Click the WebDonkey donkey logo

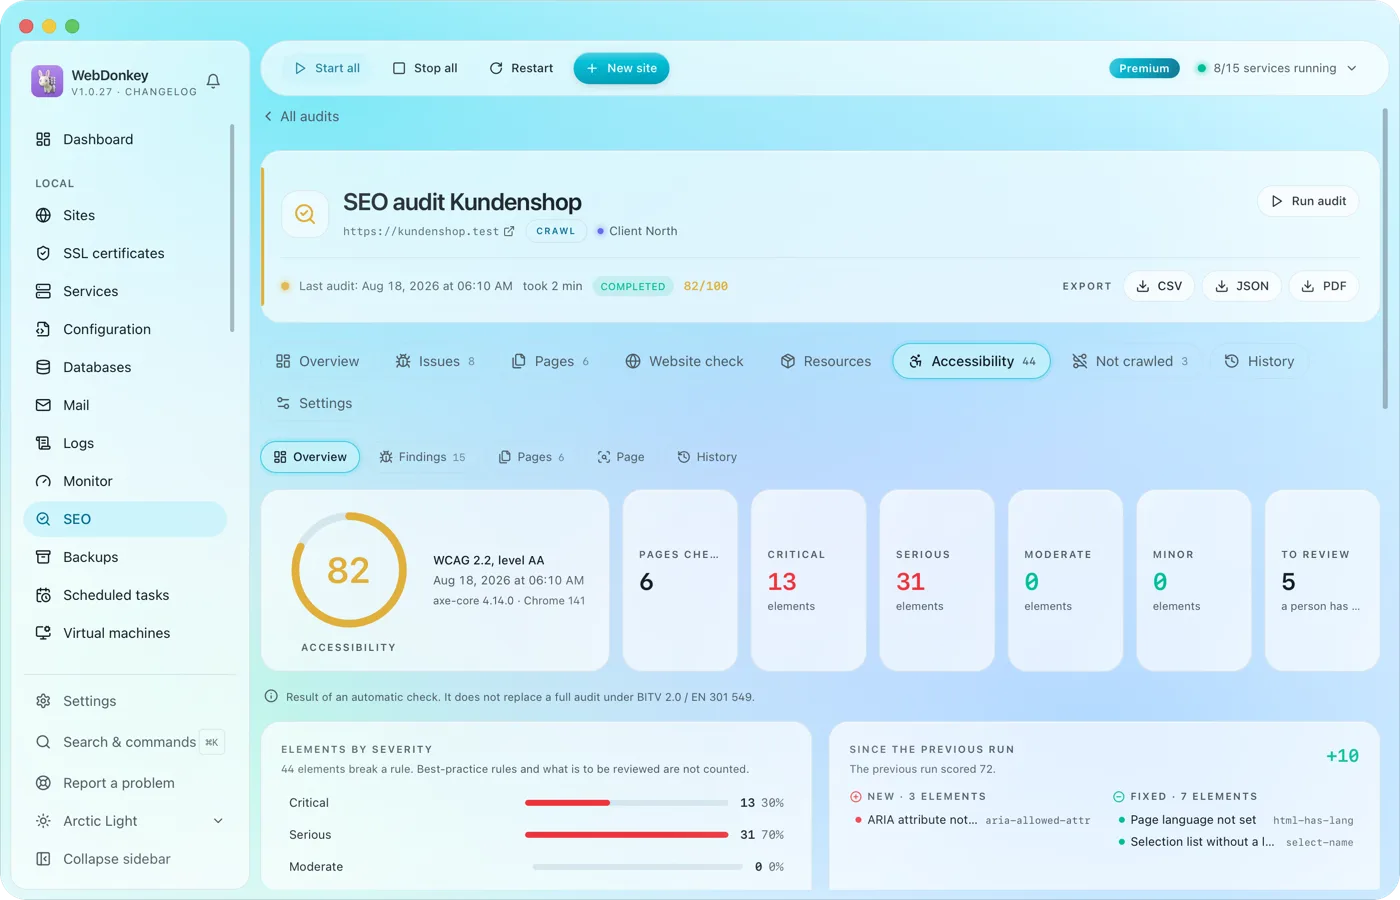pos(47,81)
